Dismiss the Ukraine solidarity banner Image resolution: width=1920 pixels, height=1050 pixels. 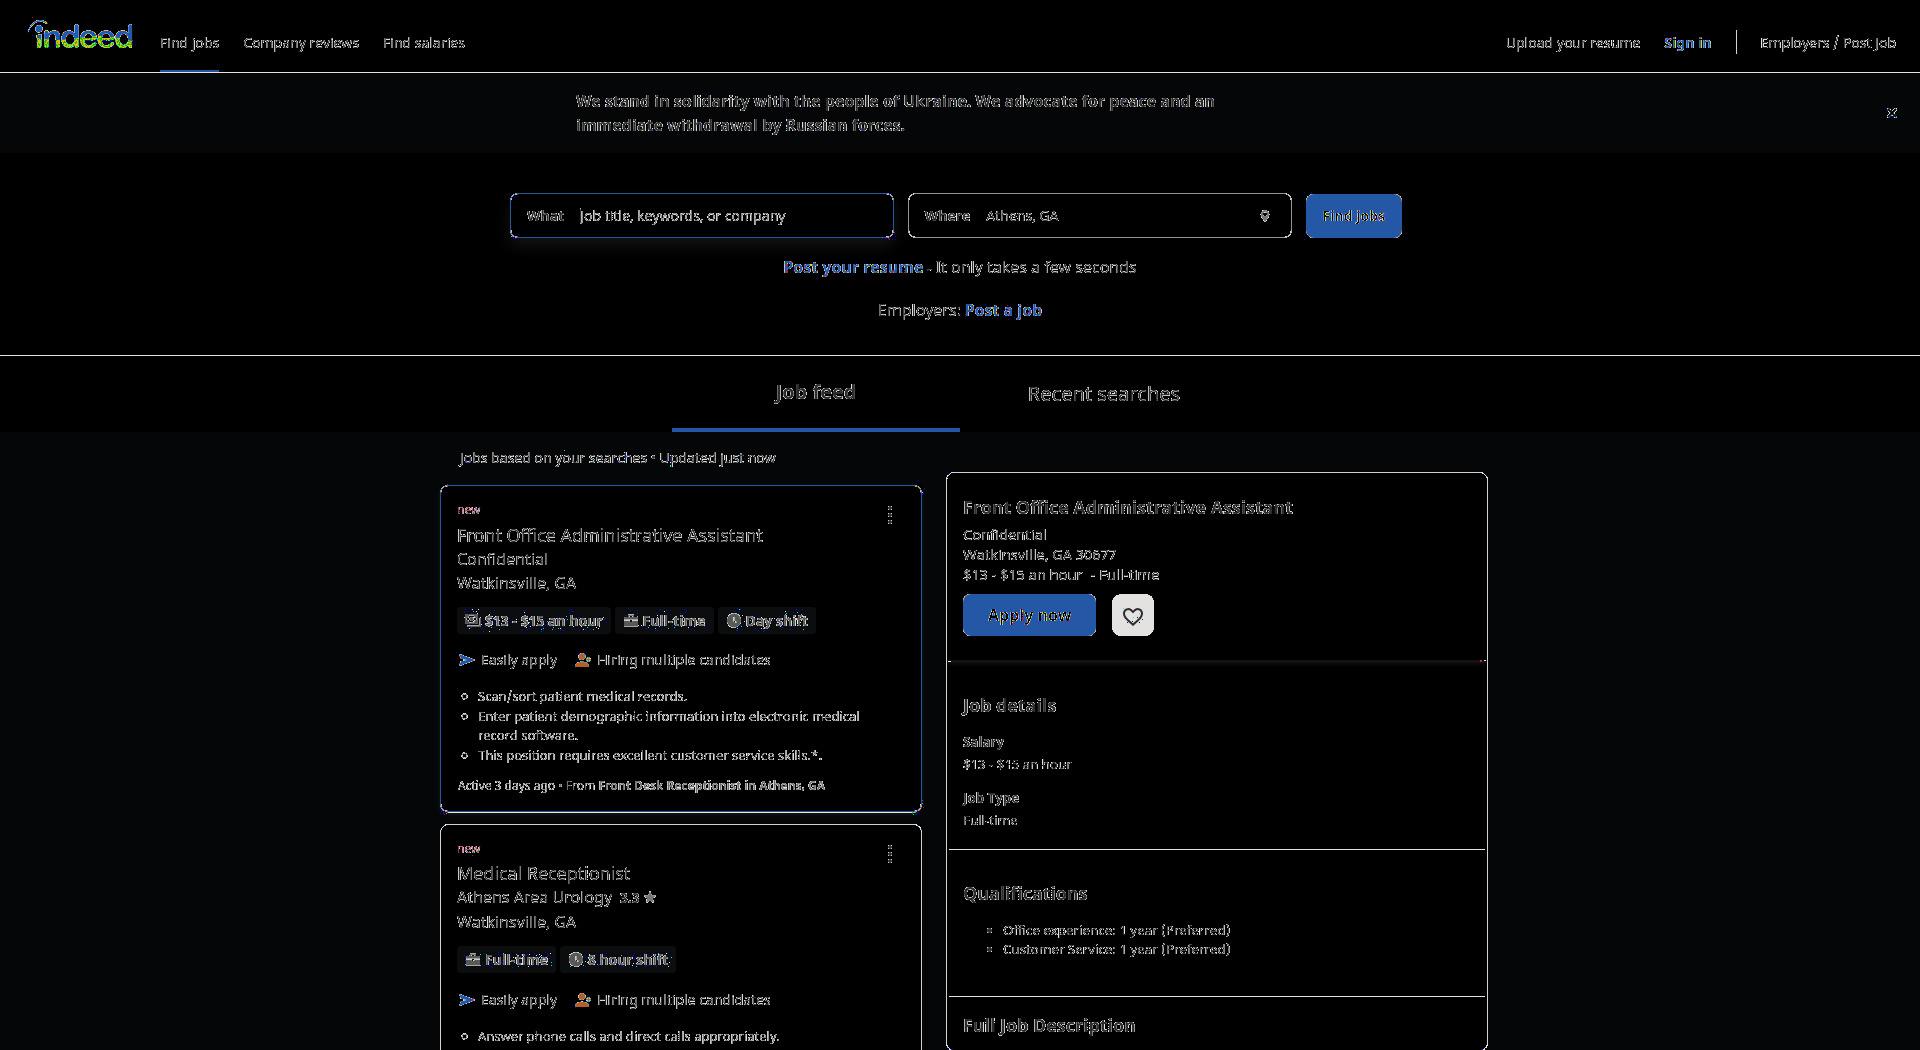pyautogui.click(x=1891, y=113)
